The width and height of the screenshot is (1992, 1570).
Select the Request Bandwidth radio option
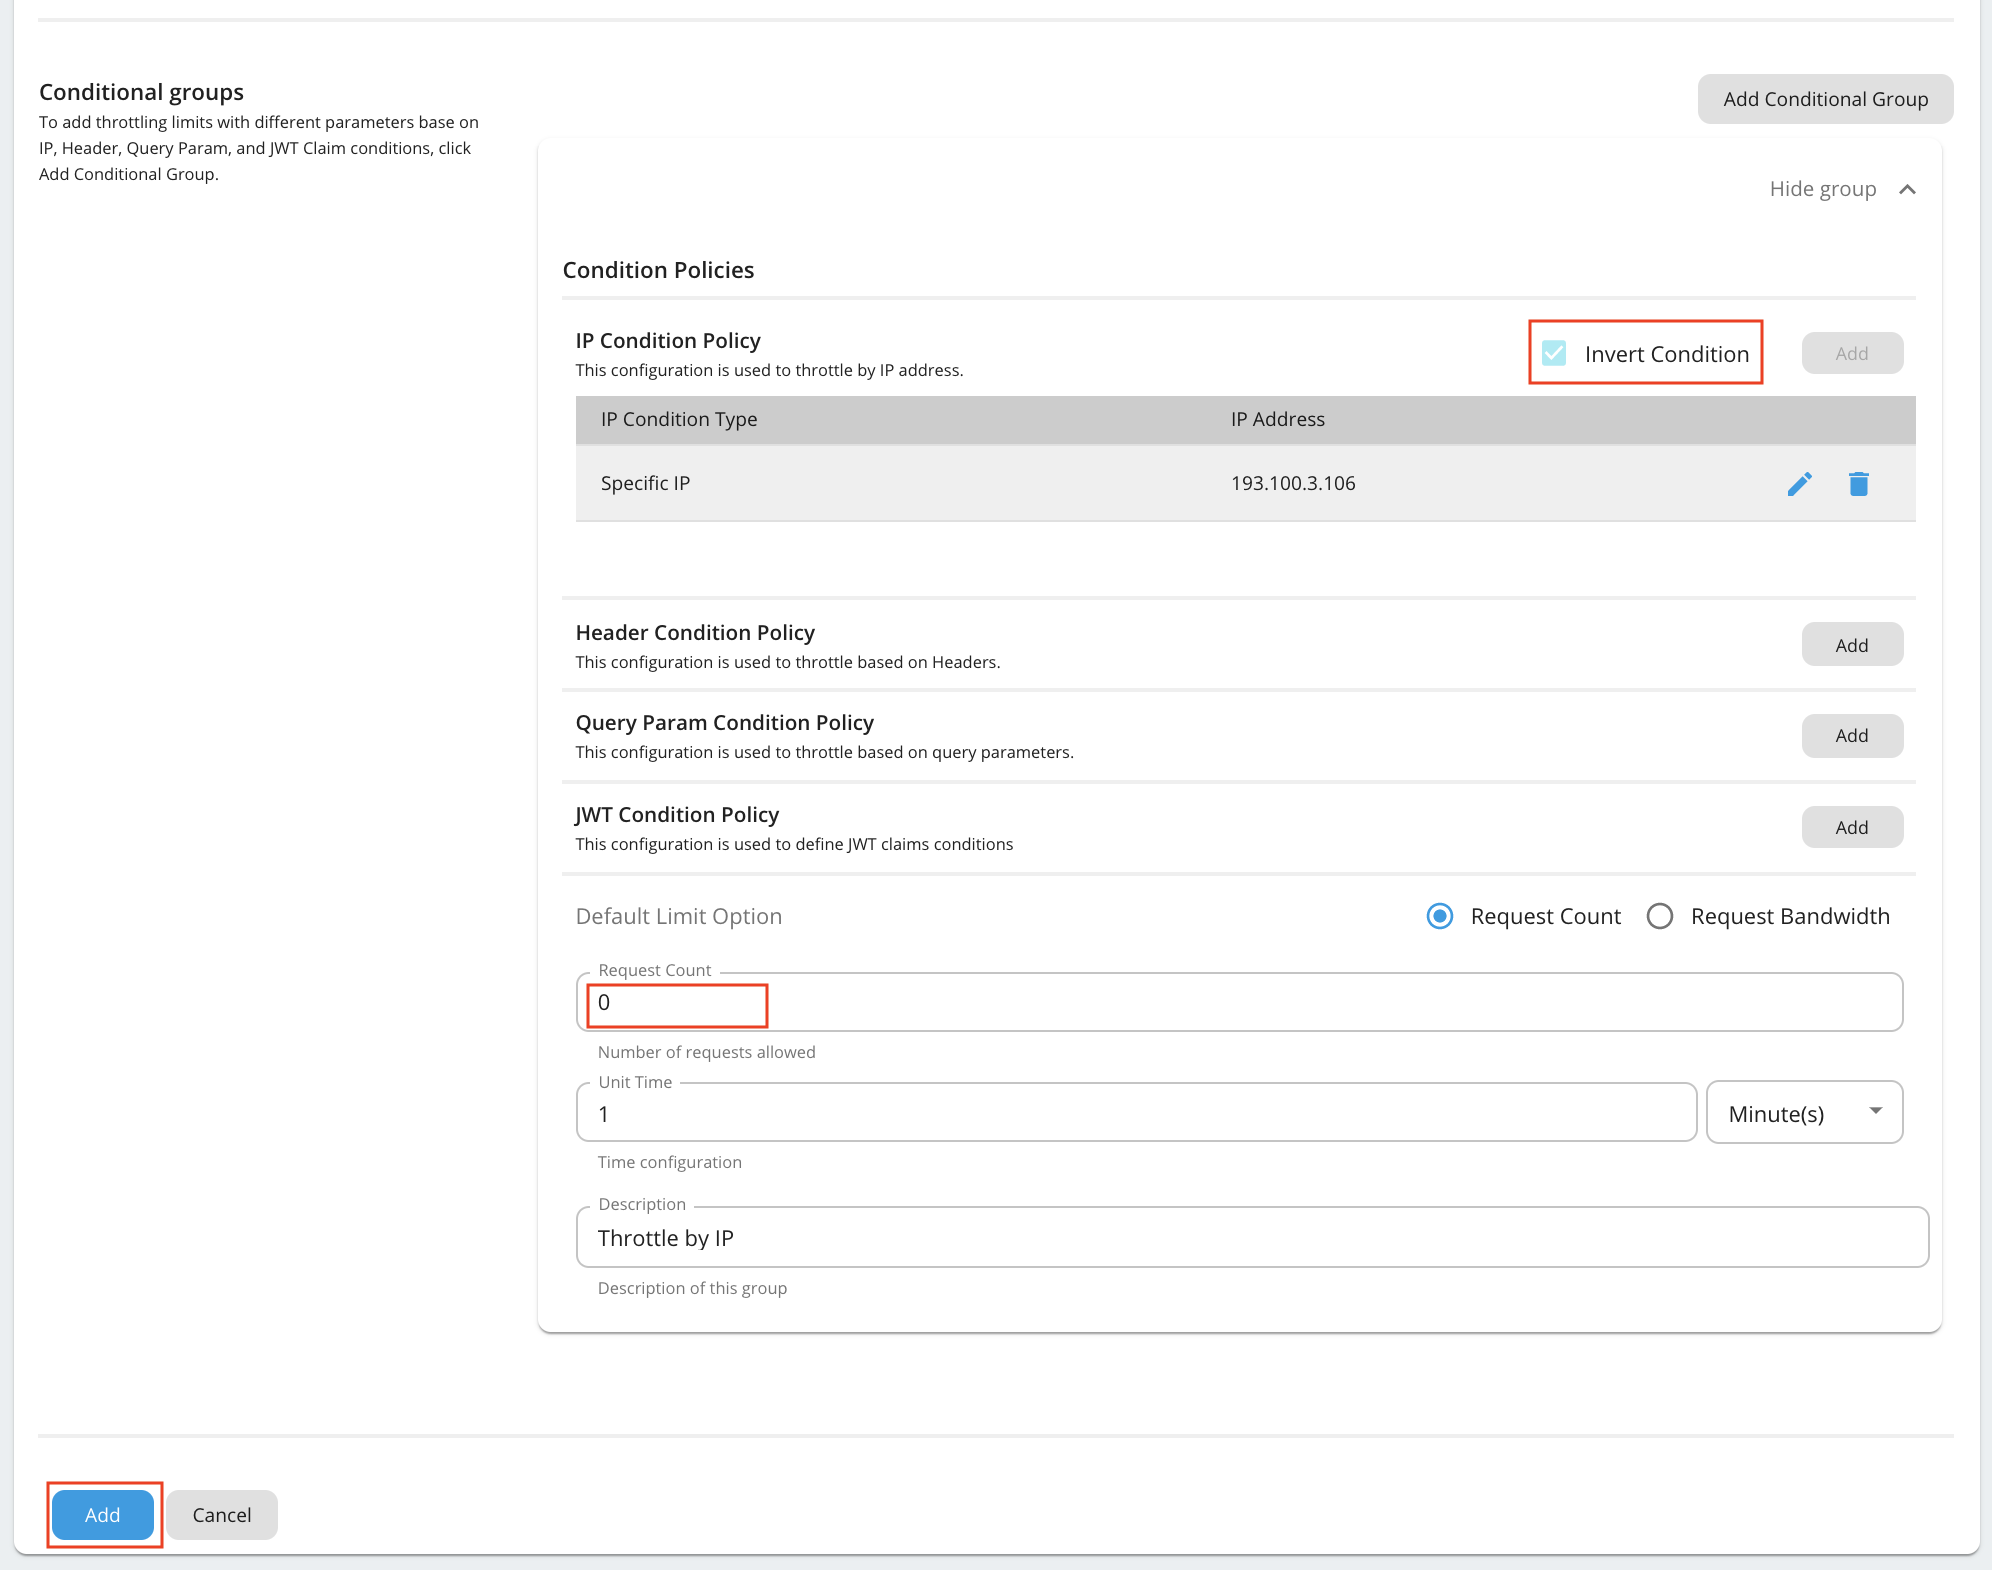[1660, 916]
